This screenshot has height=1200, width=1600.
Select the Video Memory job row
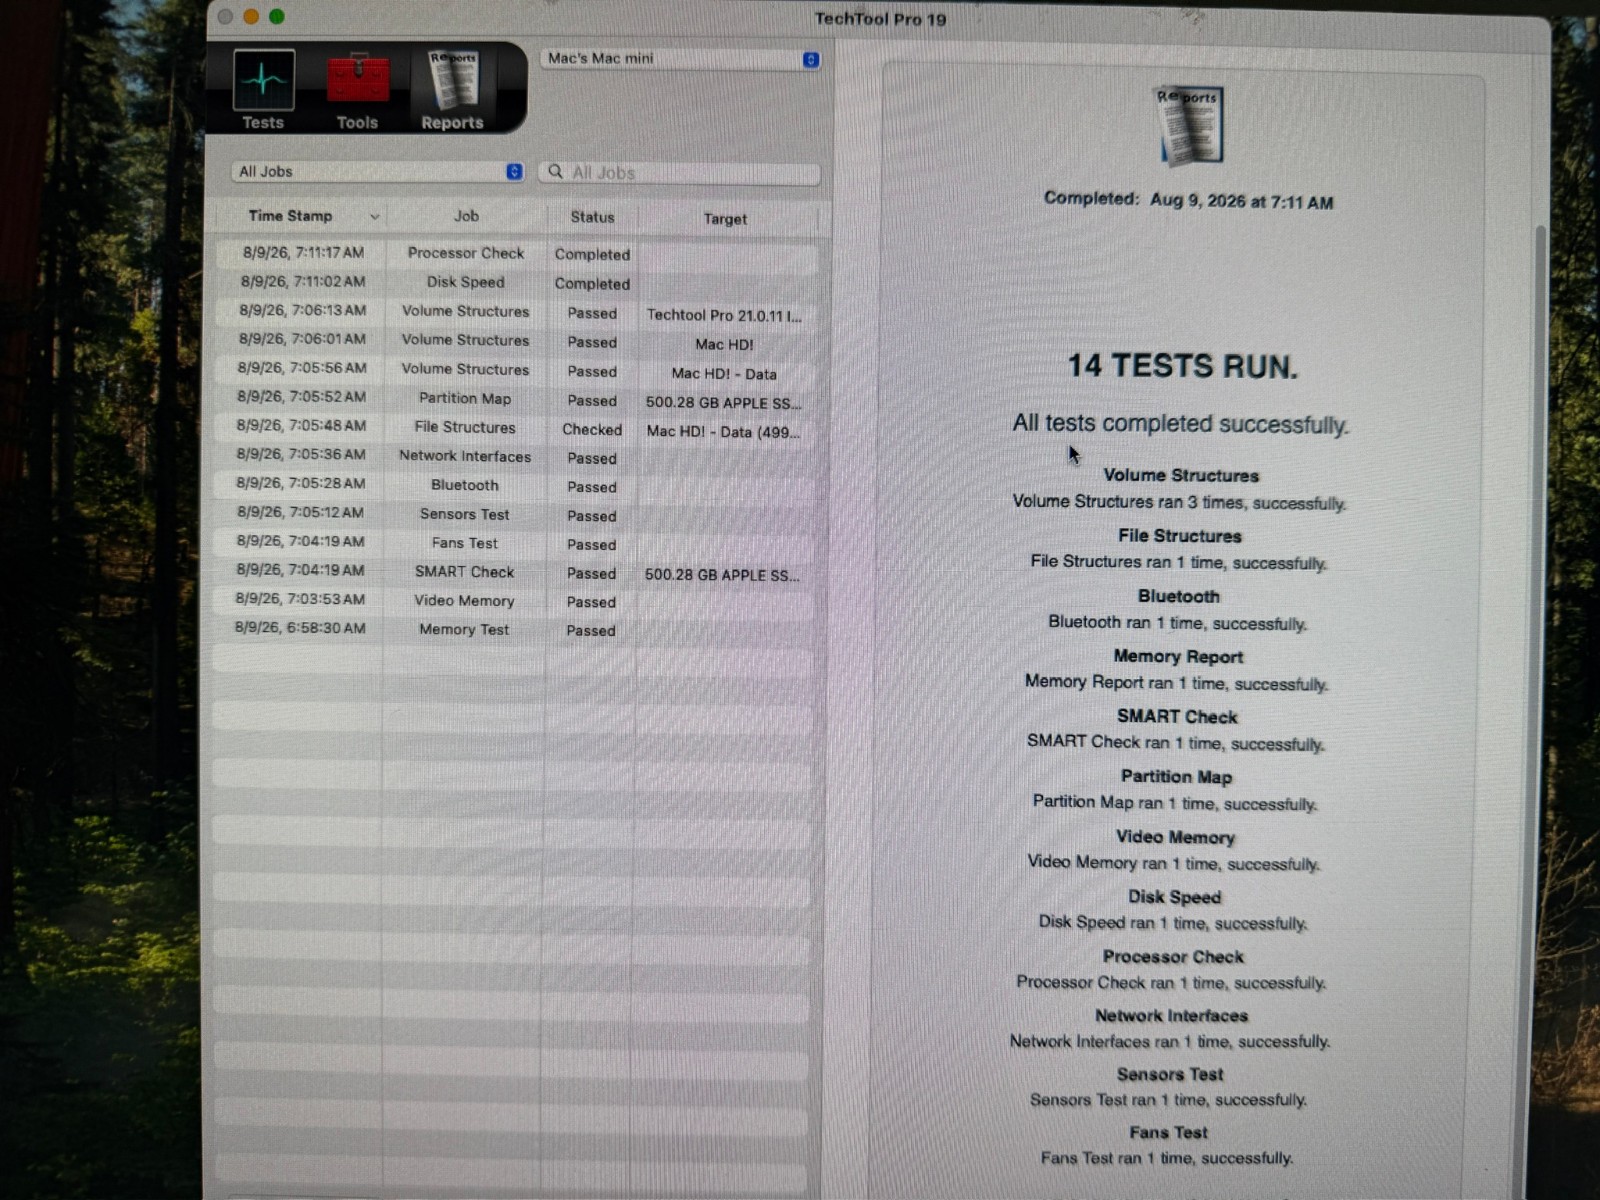point(516,601)
